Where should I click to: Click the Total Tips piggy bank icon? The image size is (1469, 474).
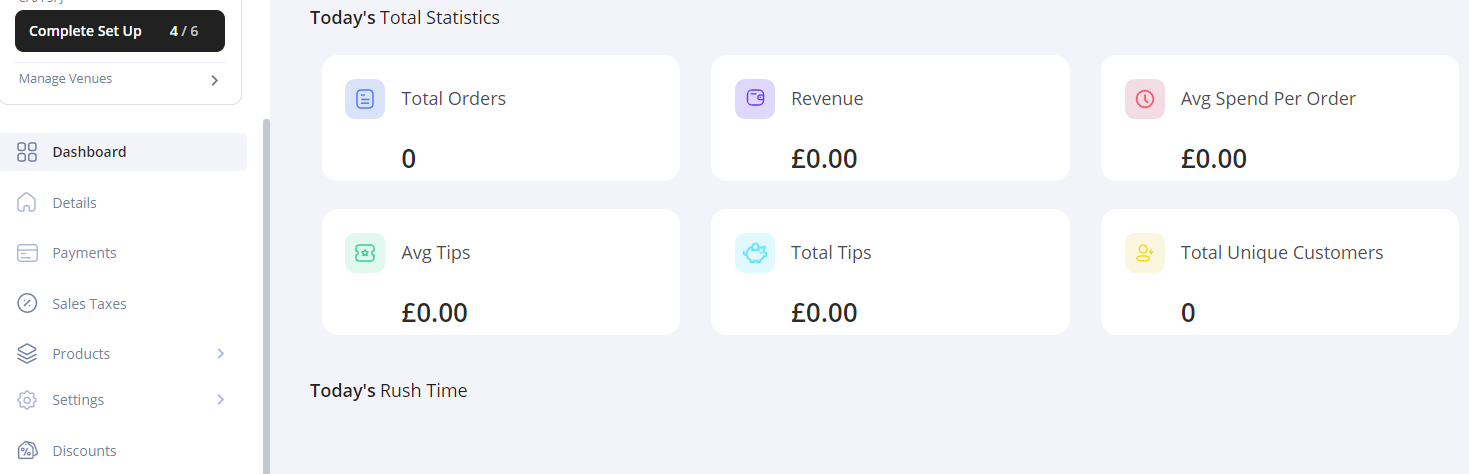(x=755, y=253)
